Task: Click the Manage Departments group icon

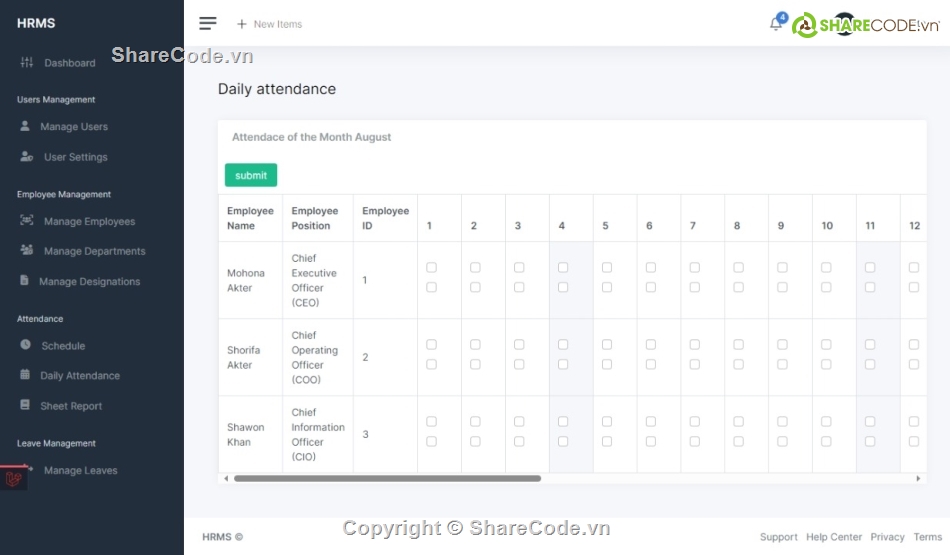Action: (26, 251)
